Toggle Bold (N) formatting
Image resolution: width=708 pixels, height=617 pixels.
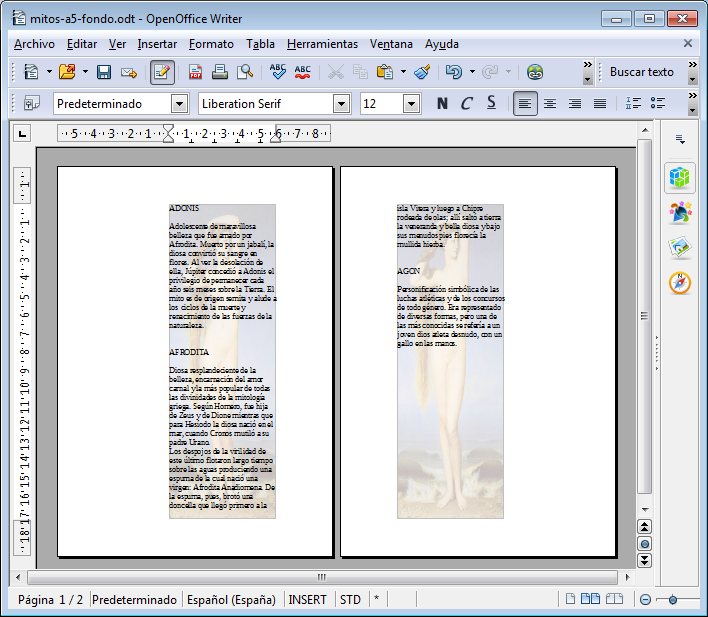[442, 103]
